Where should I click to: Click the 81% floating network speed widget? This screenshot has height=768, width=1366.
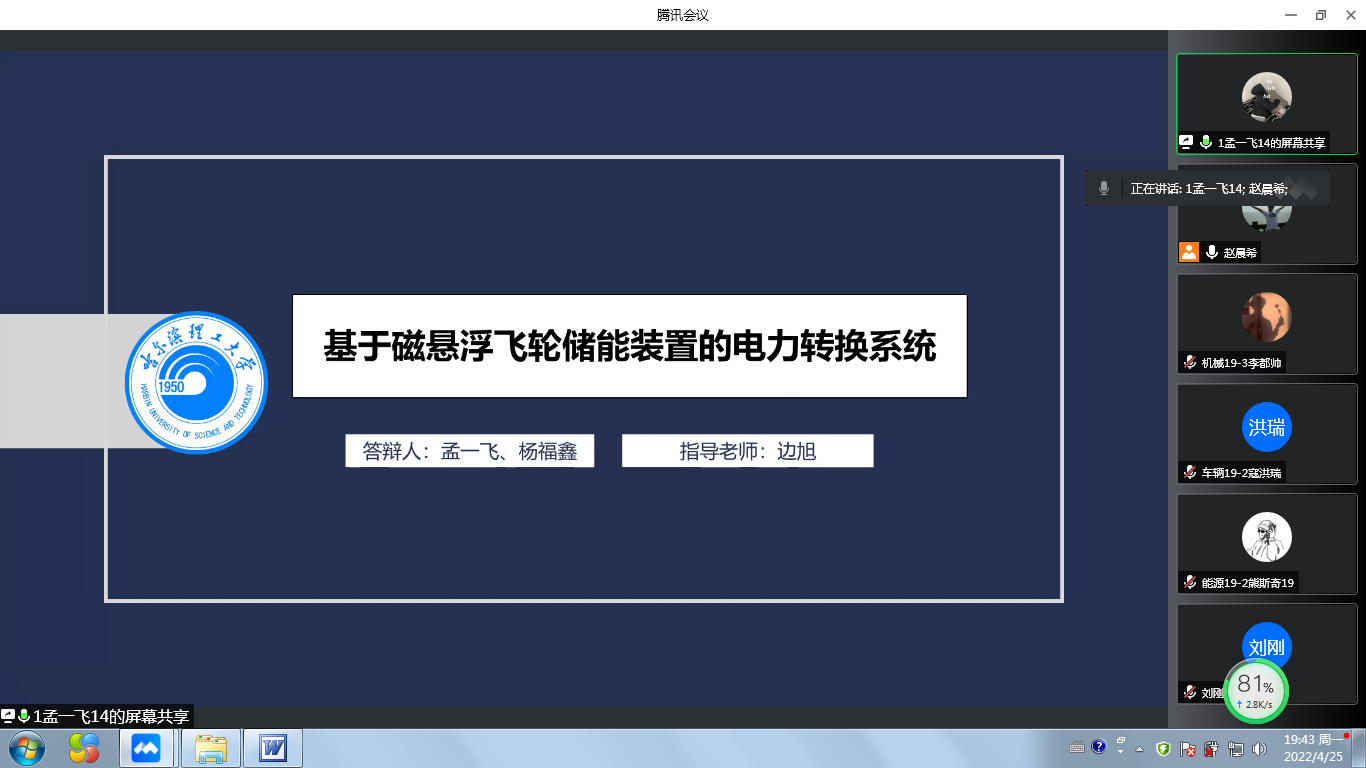point(1255,690)
